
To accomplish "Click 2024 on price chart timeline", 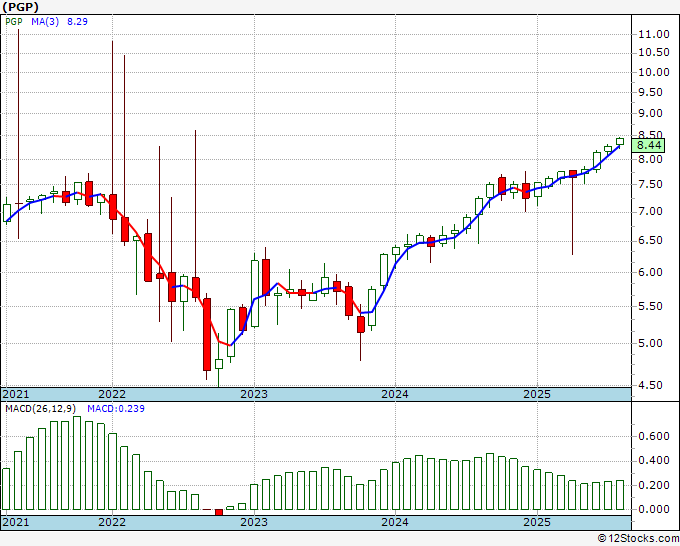I will [395, 394].
